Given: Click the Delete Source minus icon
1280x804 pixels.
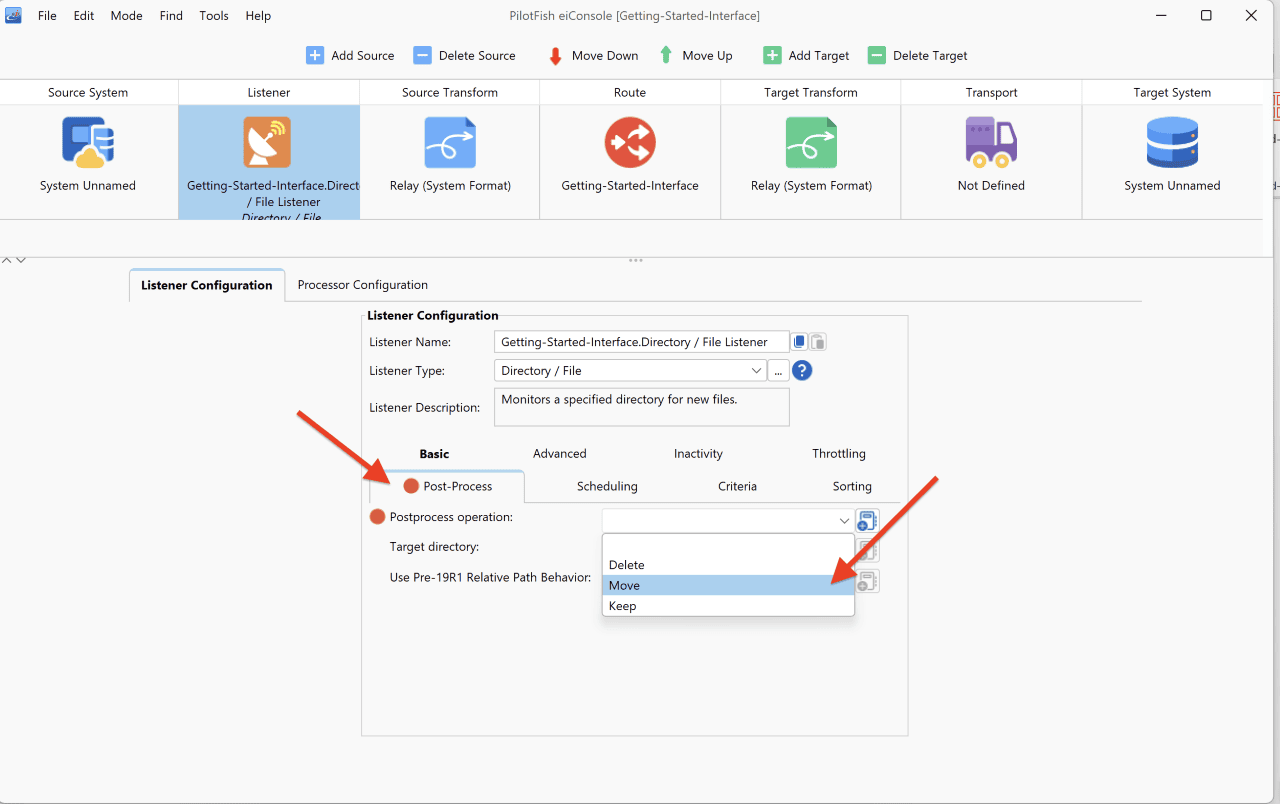Looking at the screenshot, I should point(423,56).
